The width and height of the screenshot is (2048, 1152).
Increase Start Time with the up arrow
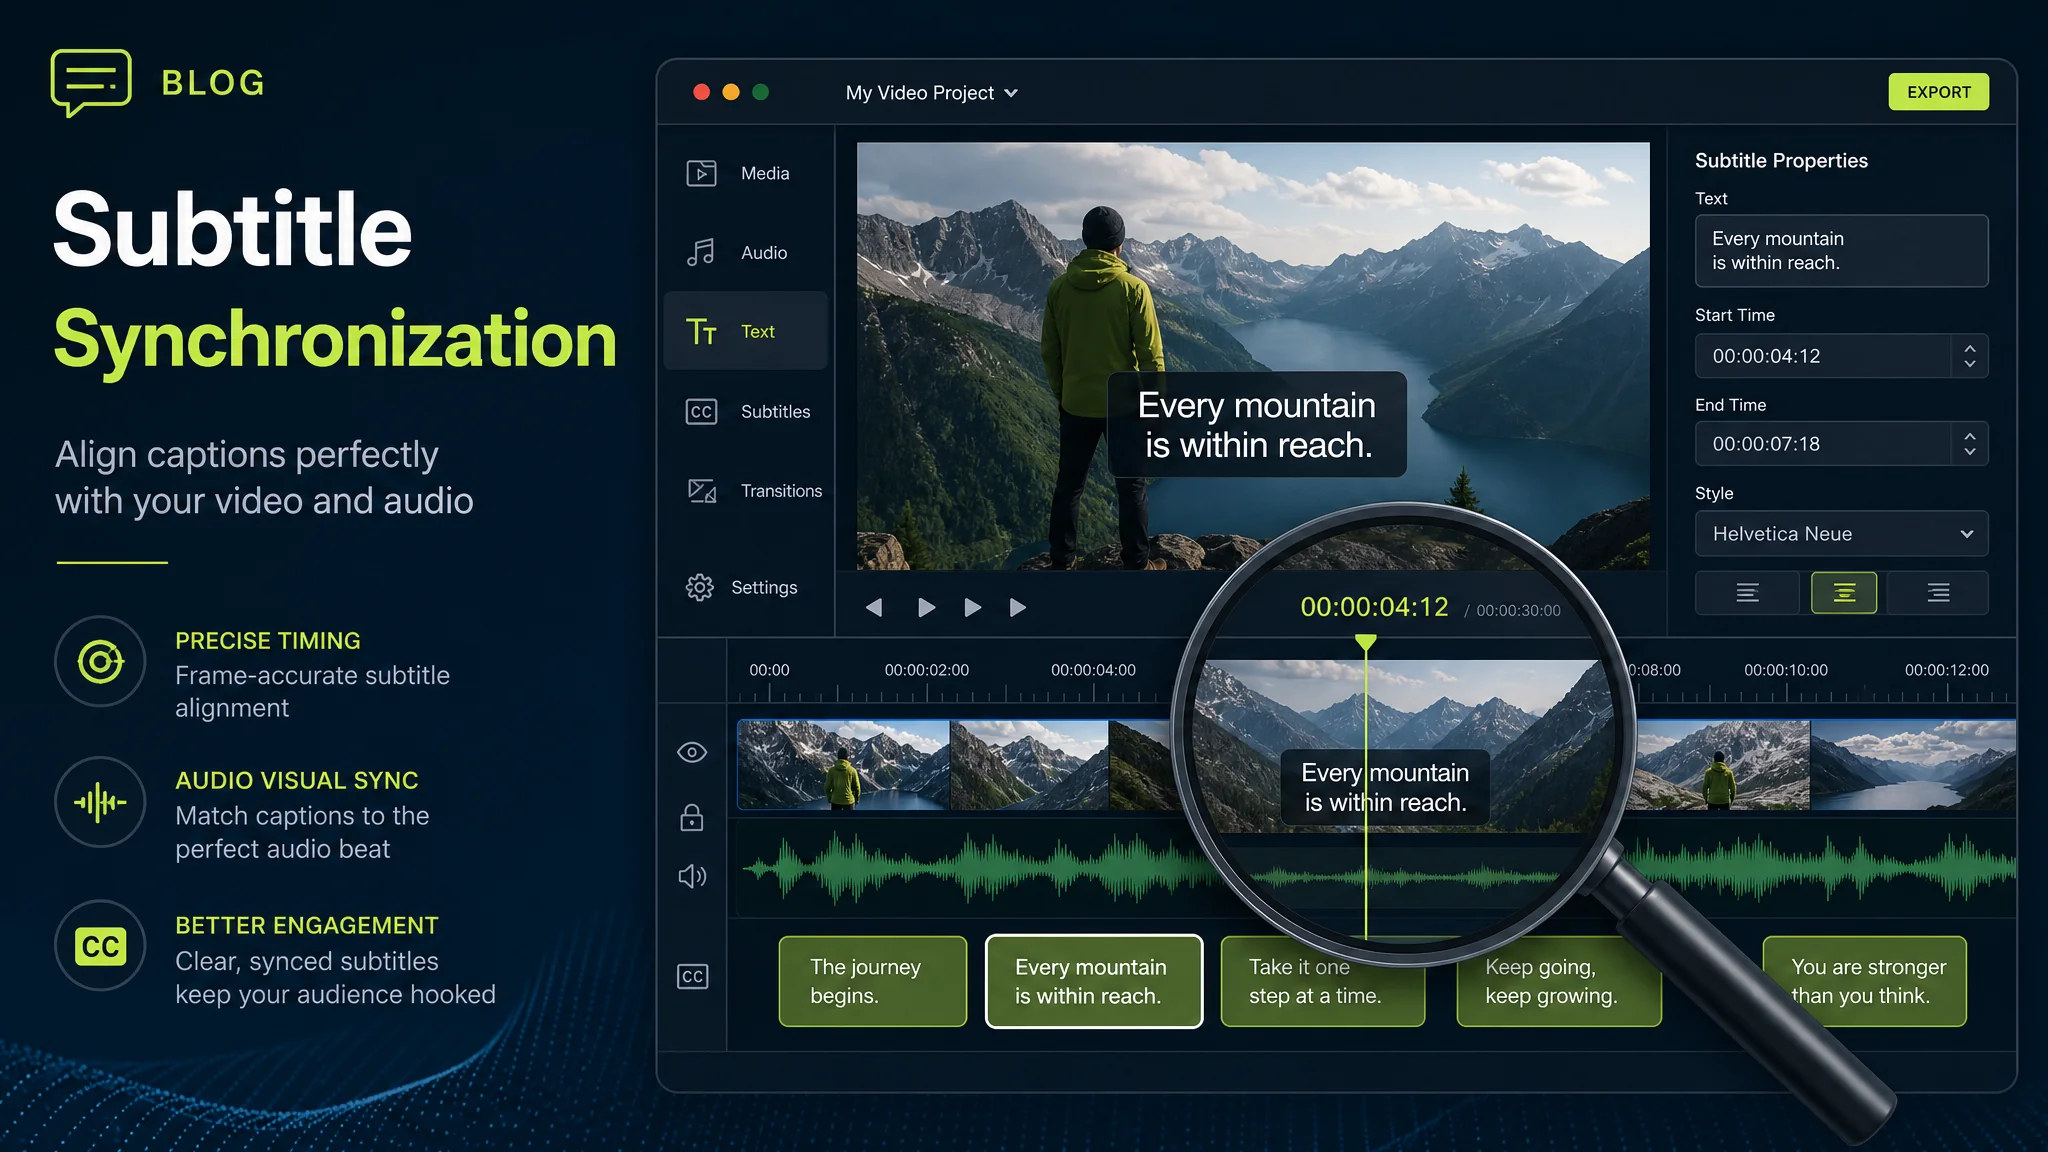coord(1970,348)
